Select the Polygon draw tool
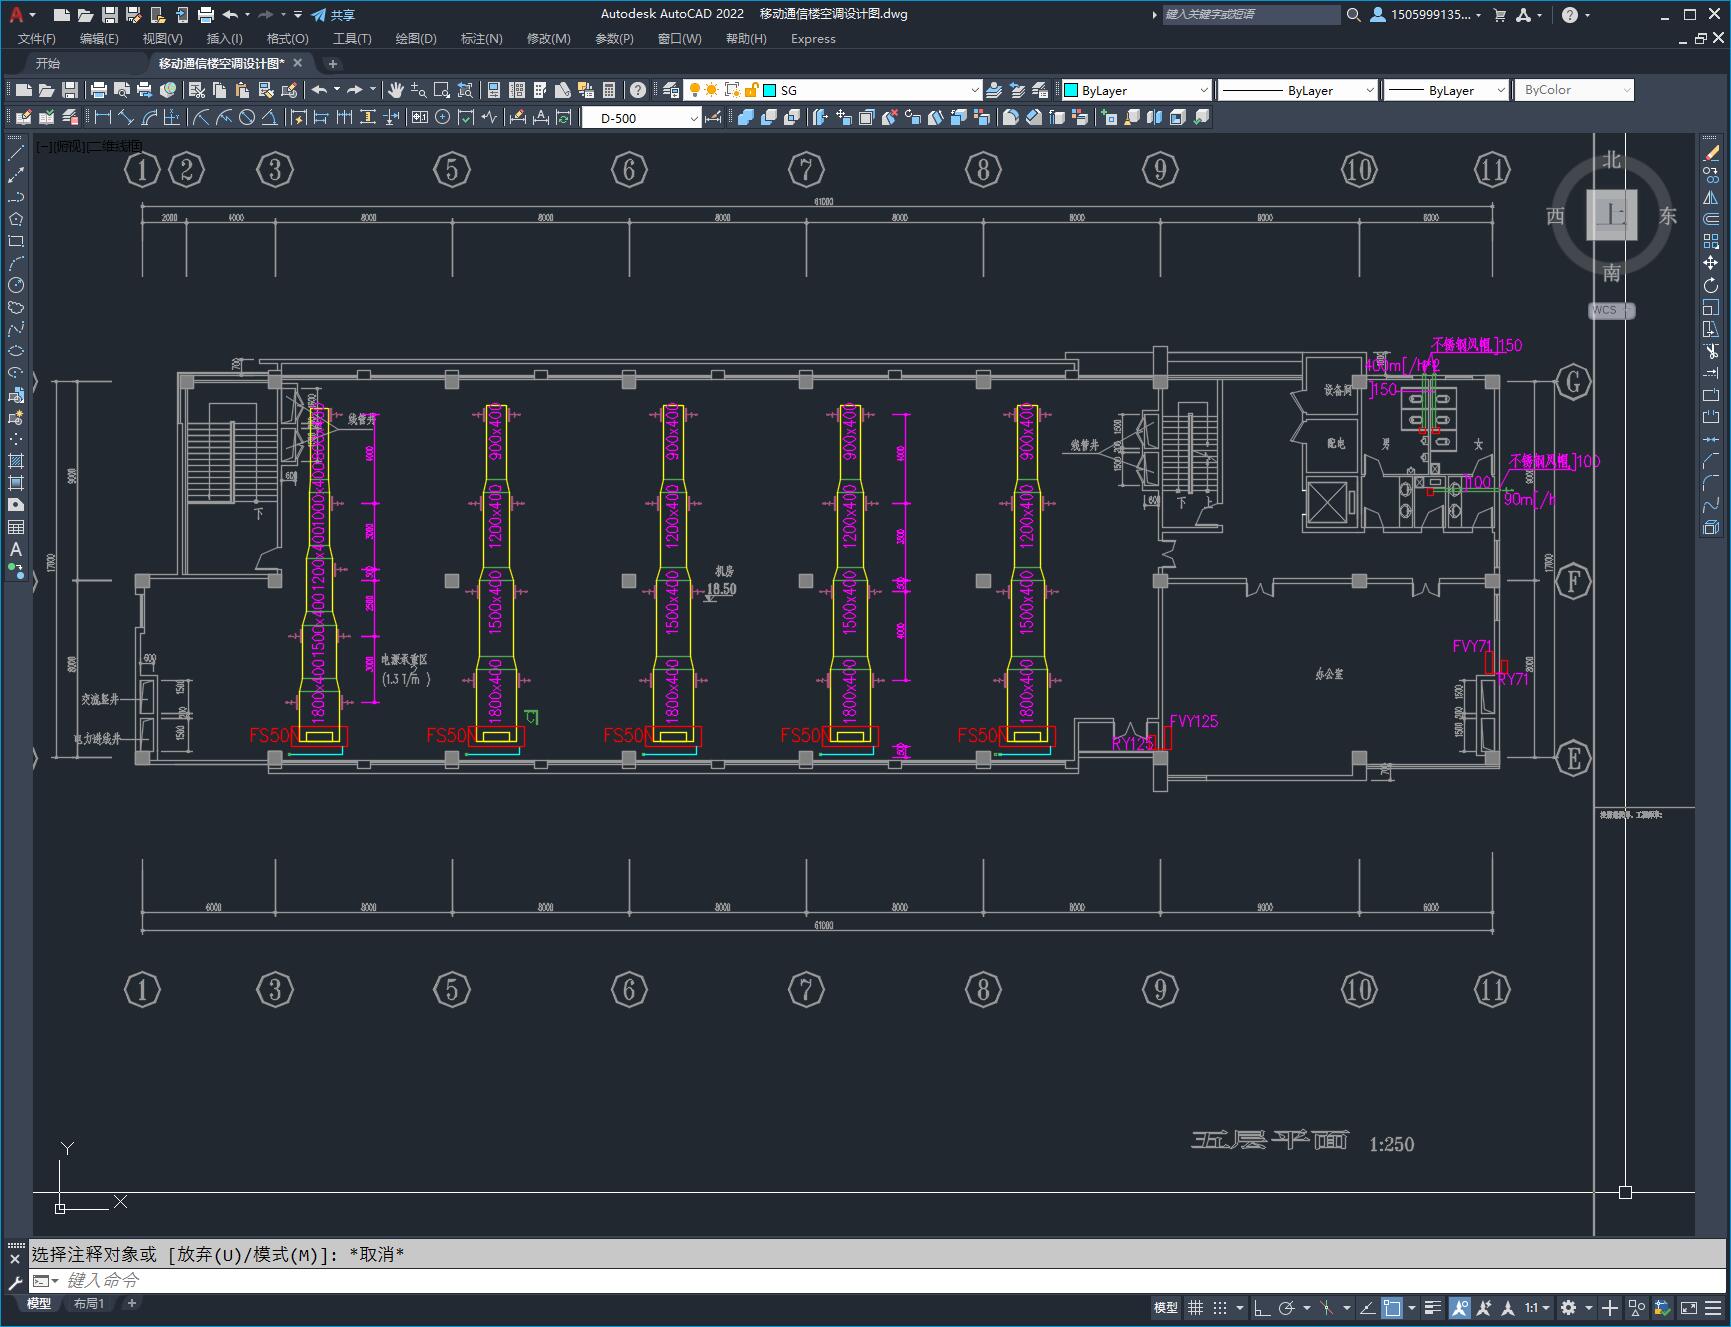 coord(16,219)
